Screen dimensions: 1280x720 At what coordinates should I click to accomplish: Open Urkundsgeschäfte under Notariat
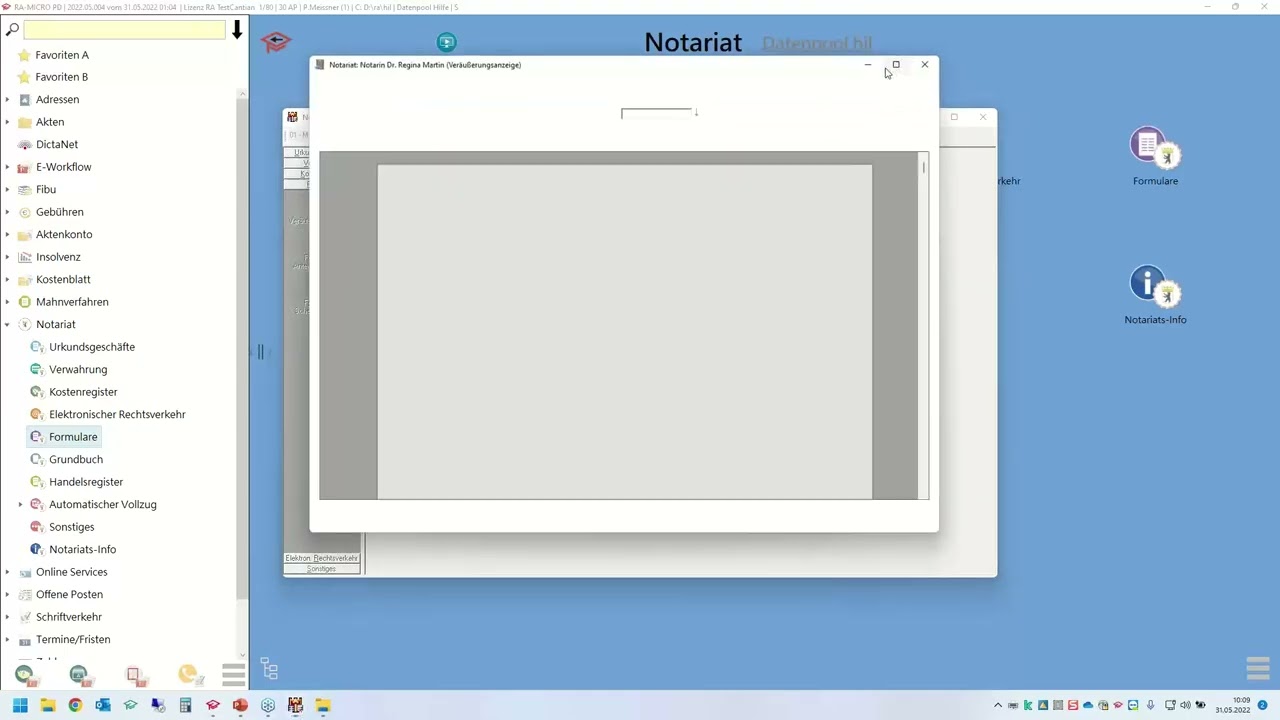coord(92,347)
